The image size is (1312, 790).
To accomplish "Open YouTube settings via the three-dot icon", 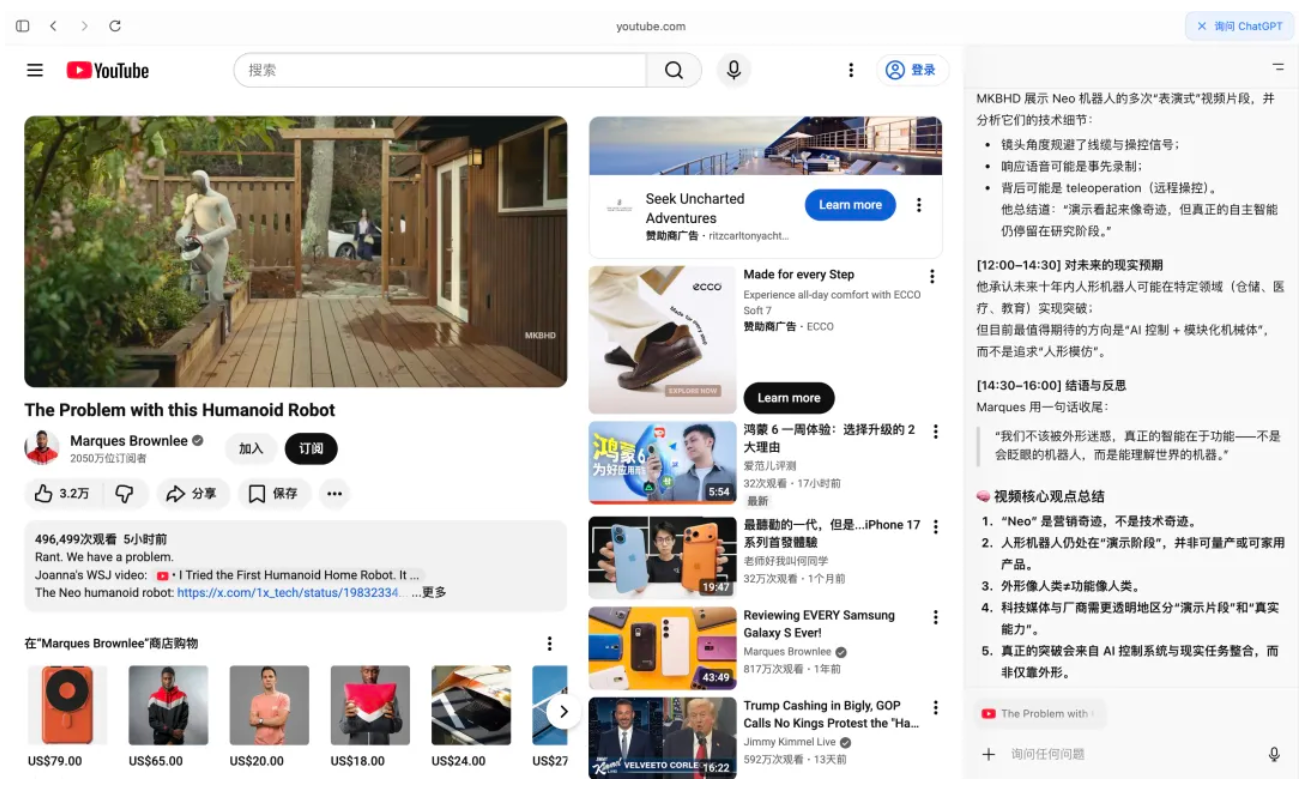I will [850, 70].
